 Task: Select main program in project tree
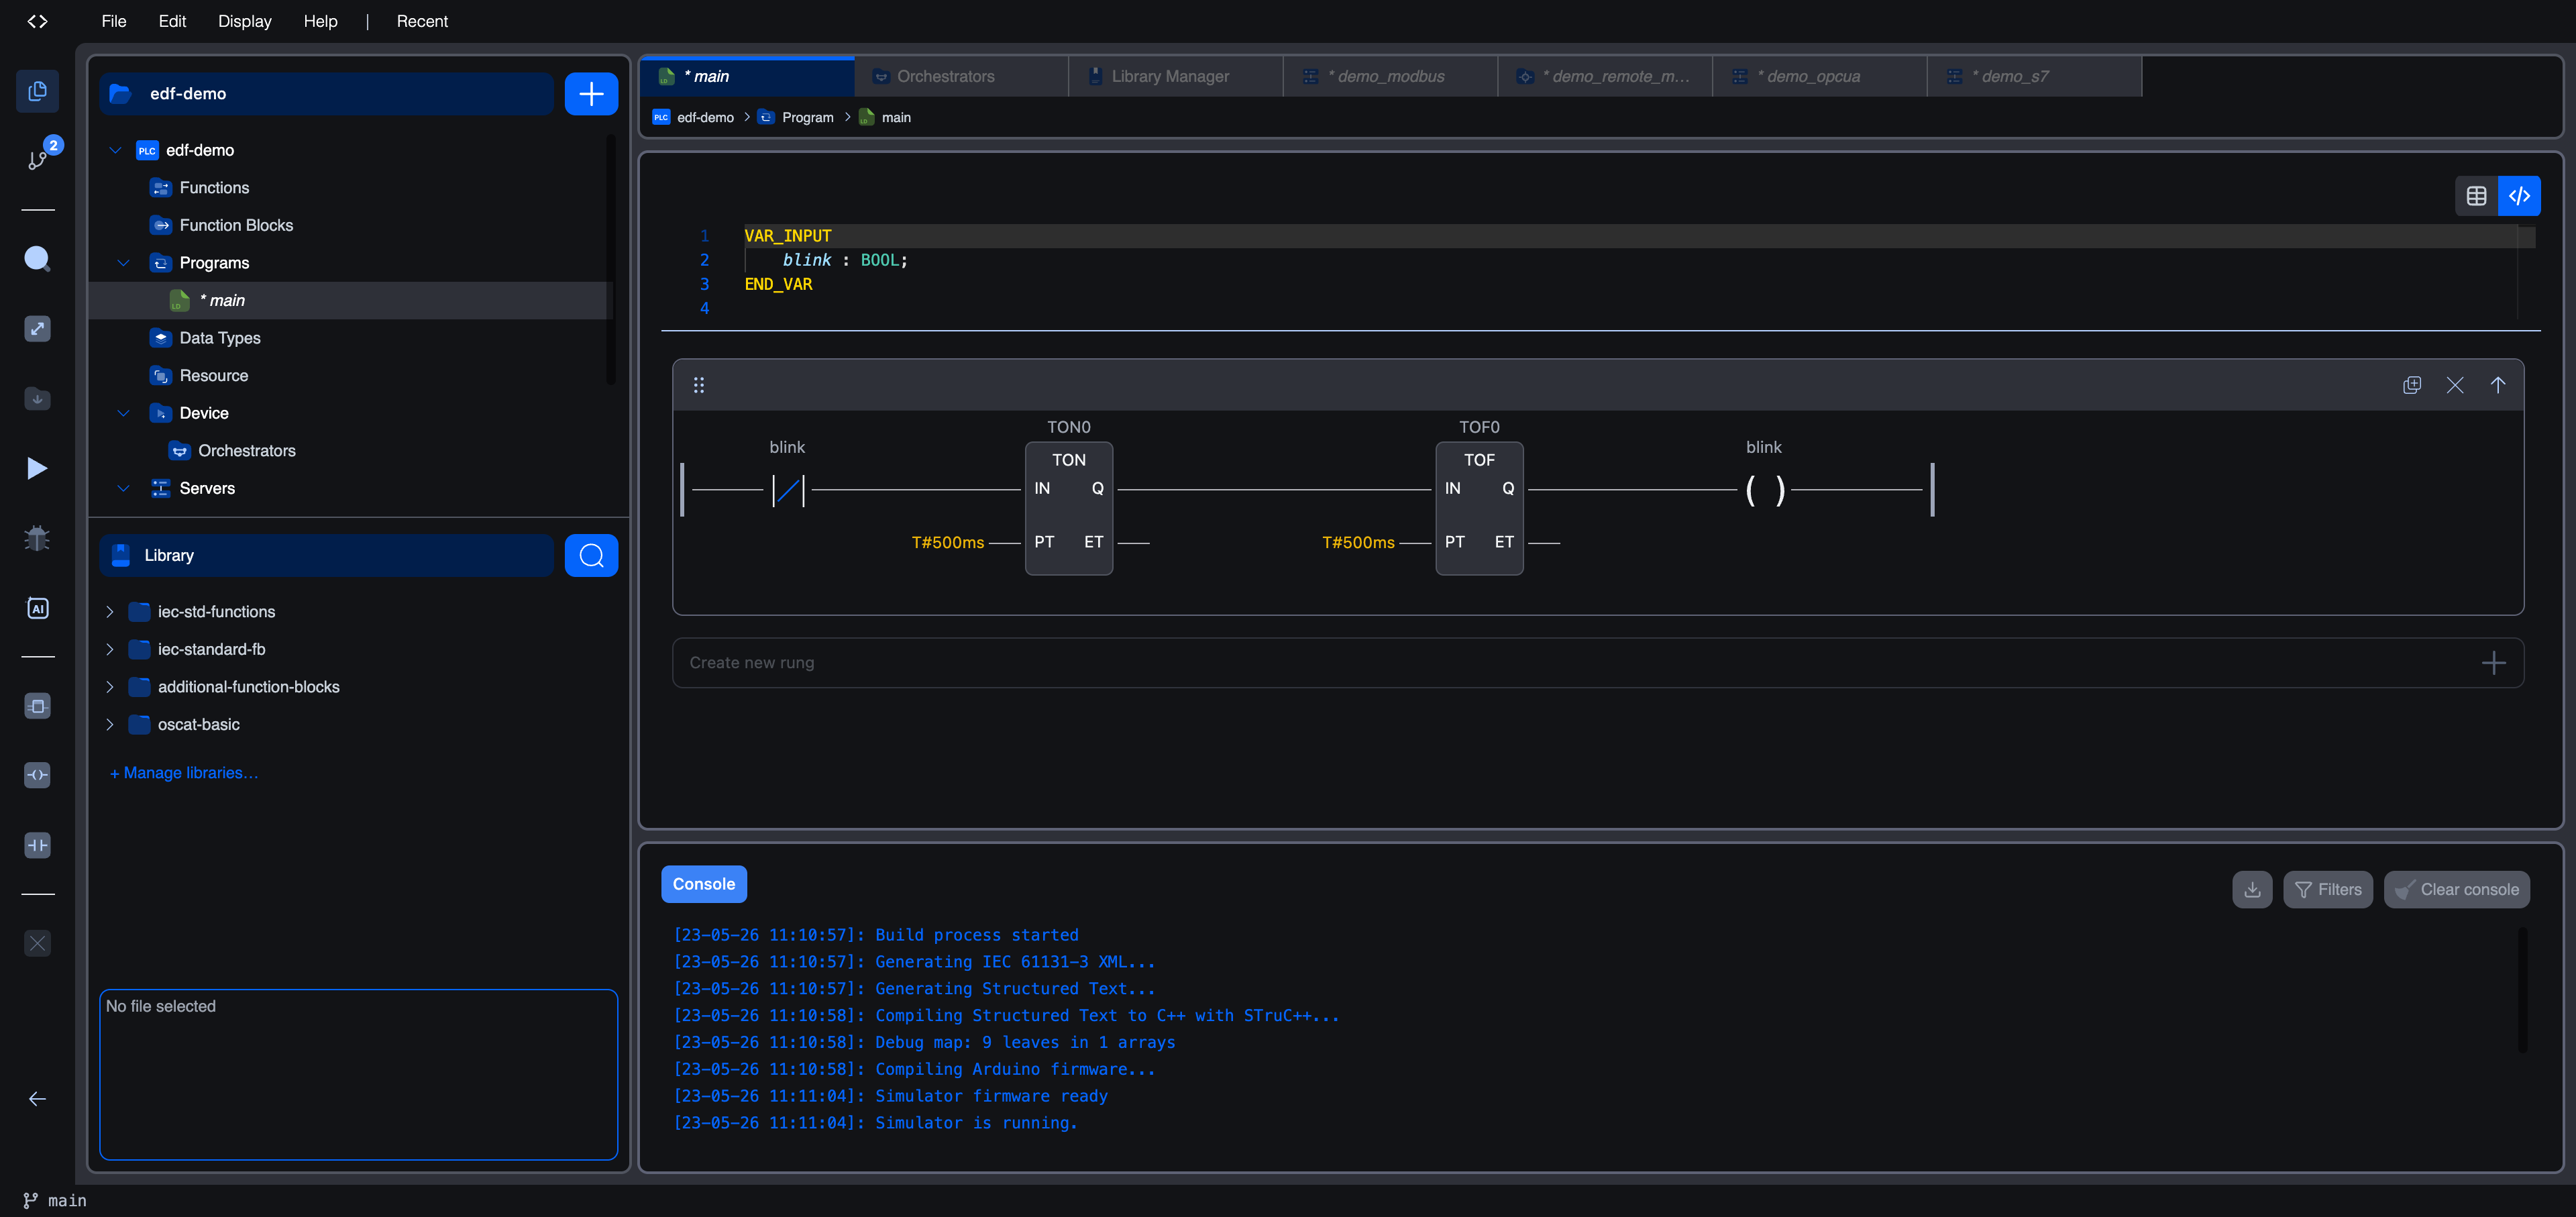[349, 300]
